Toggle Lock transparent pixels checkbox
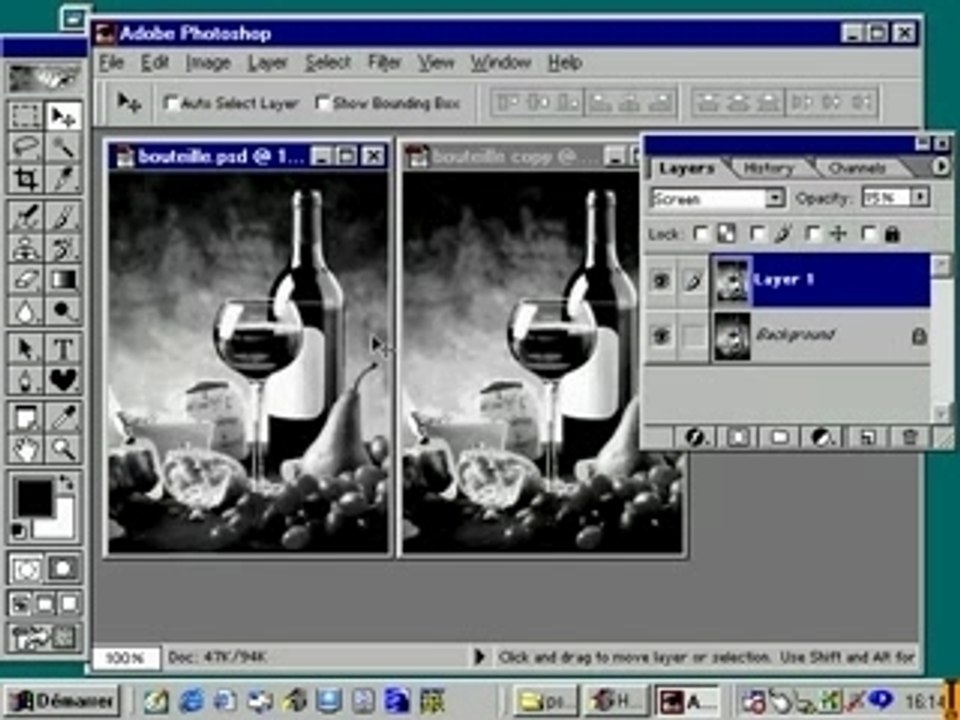The width and height of the screenshot is (960, 720). coord(700,233)
